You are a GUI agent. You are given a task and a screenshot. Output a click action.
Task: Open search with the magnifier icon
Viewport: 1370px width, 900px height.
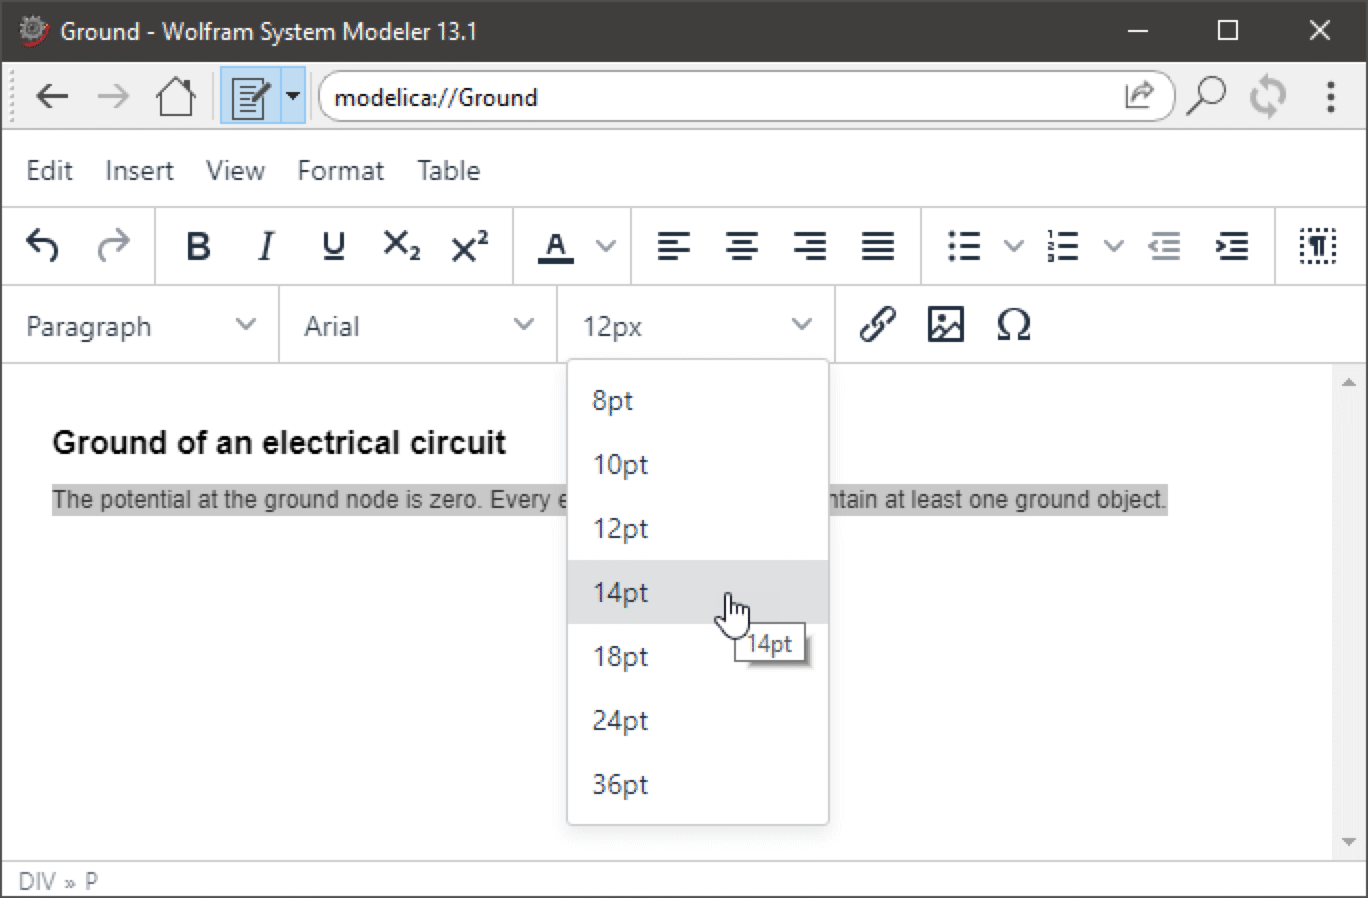point(1207,97)
